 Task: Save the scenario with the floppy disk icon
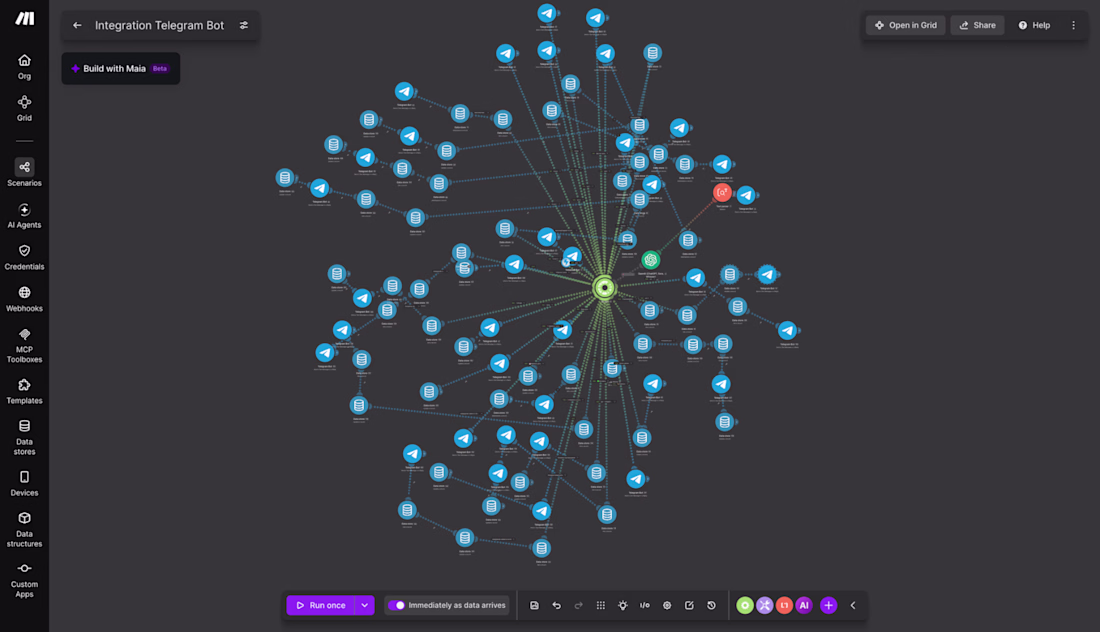point(534,605)
